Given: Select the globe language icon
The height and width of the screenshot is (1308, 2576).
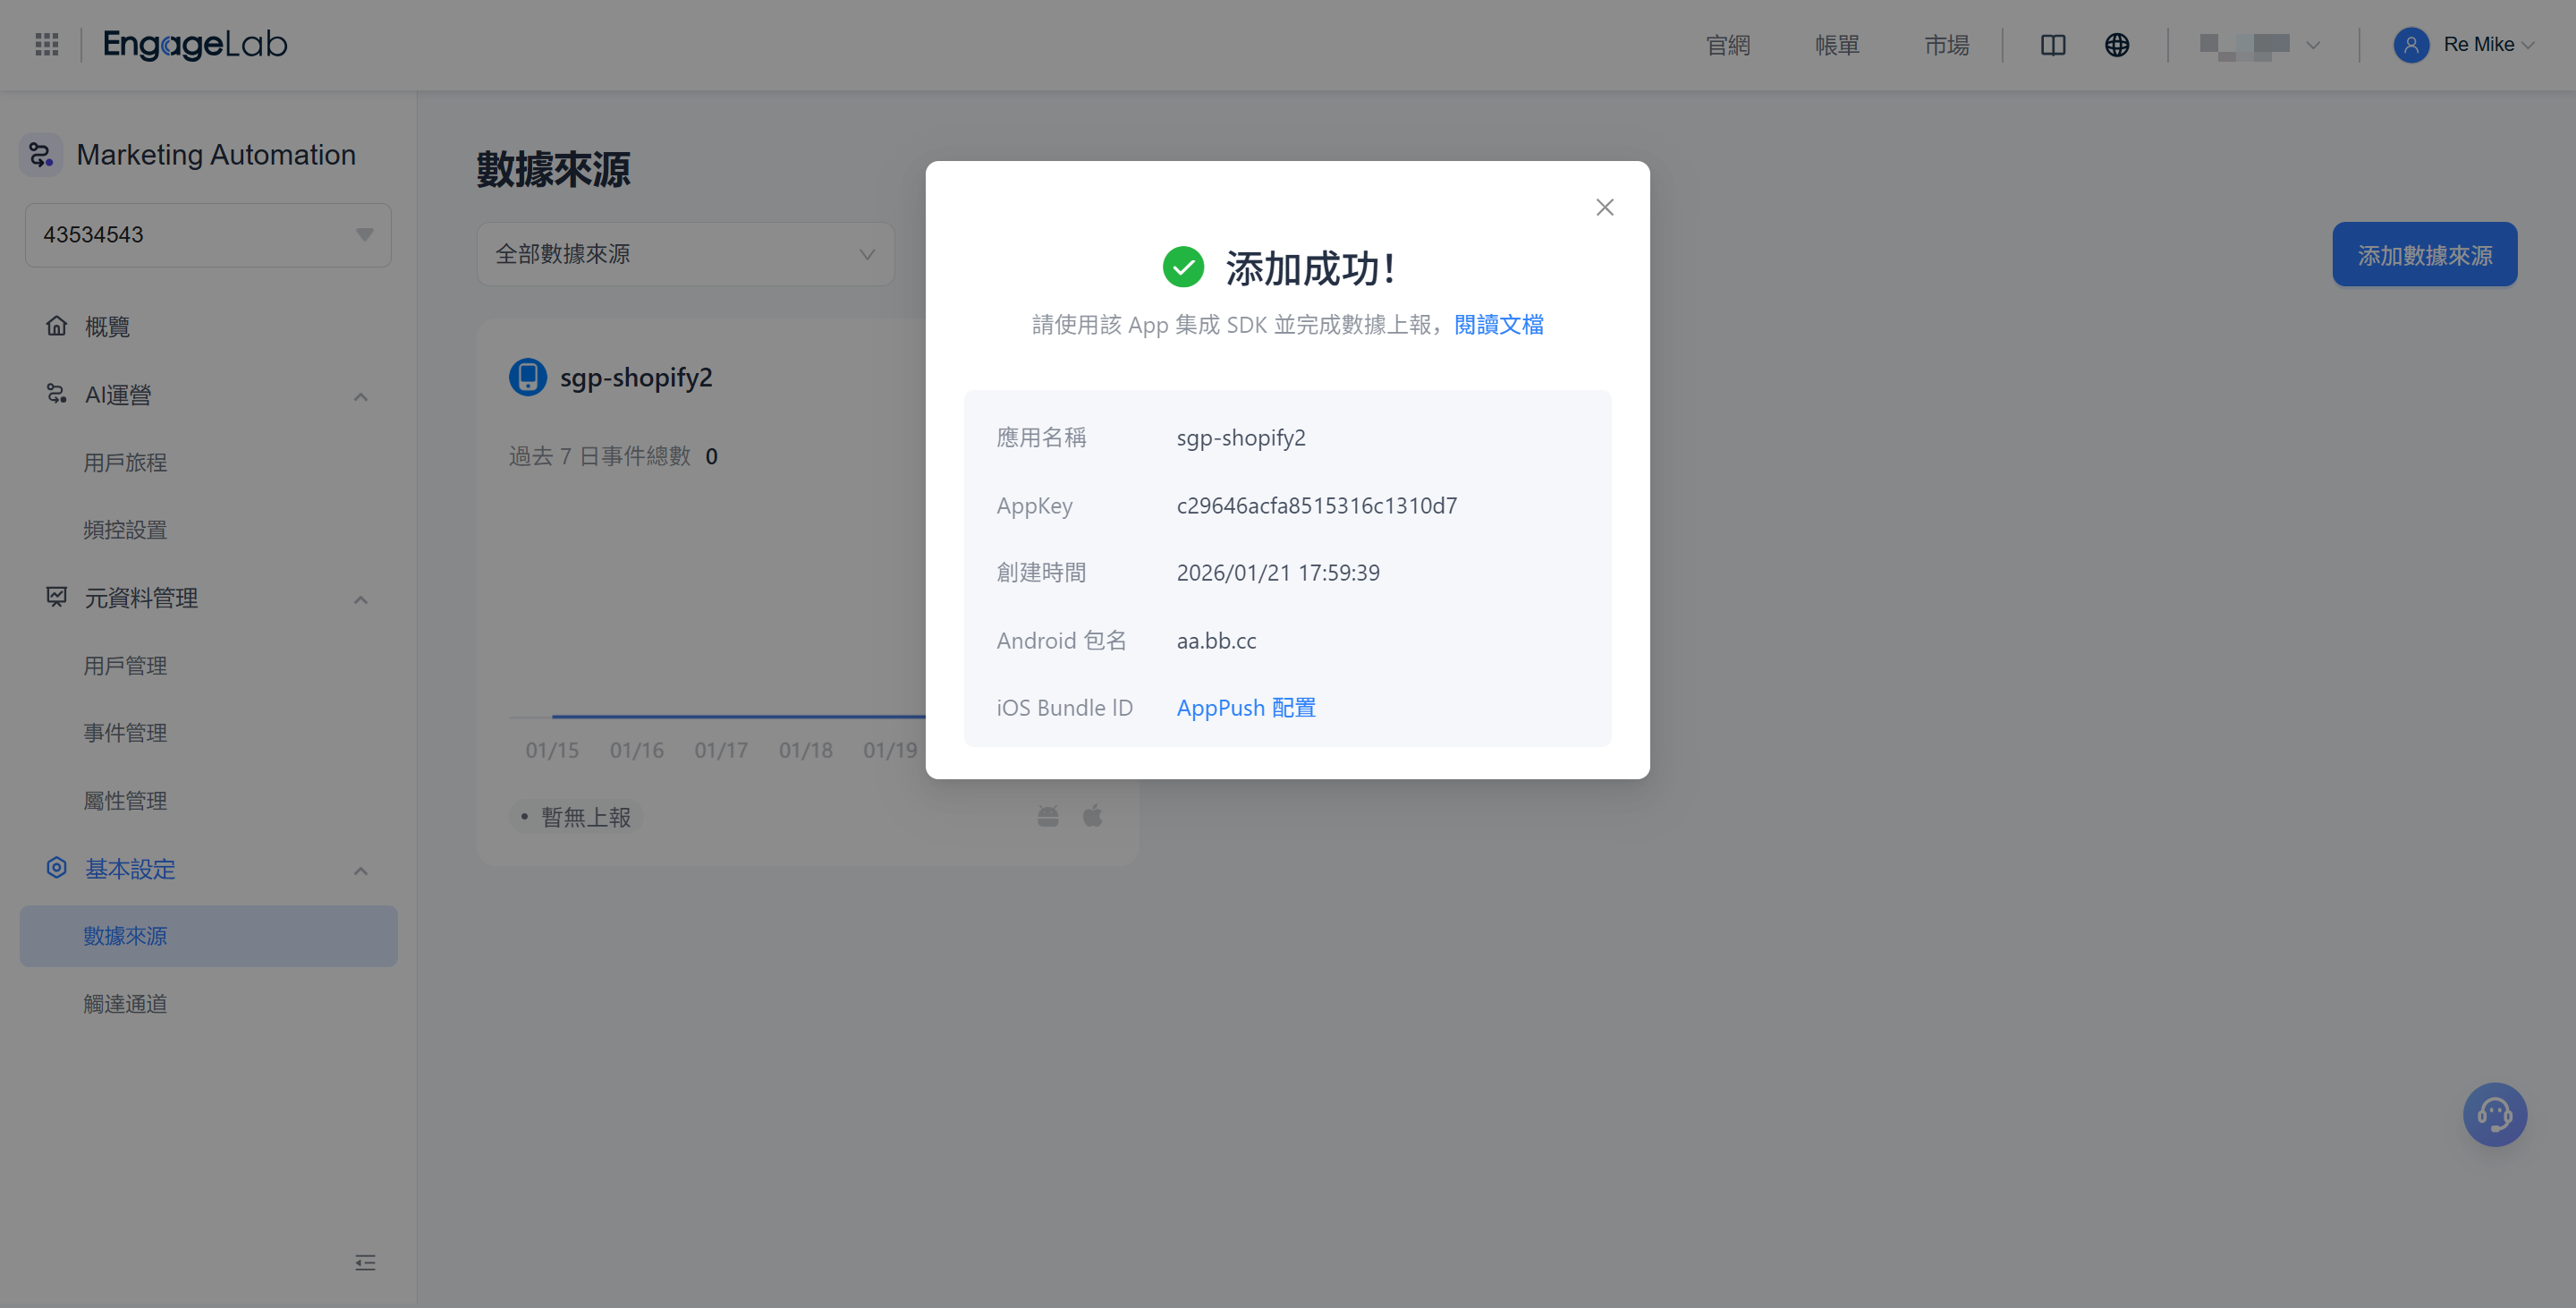Looking at the screenshot, I should [2116, 44].
